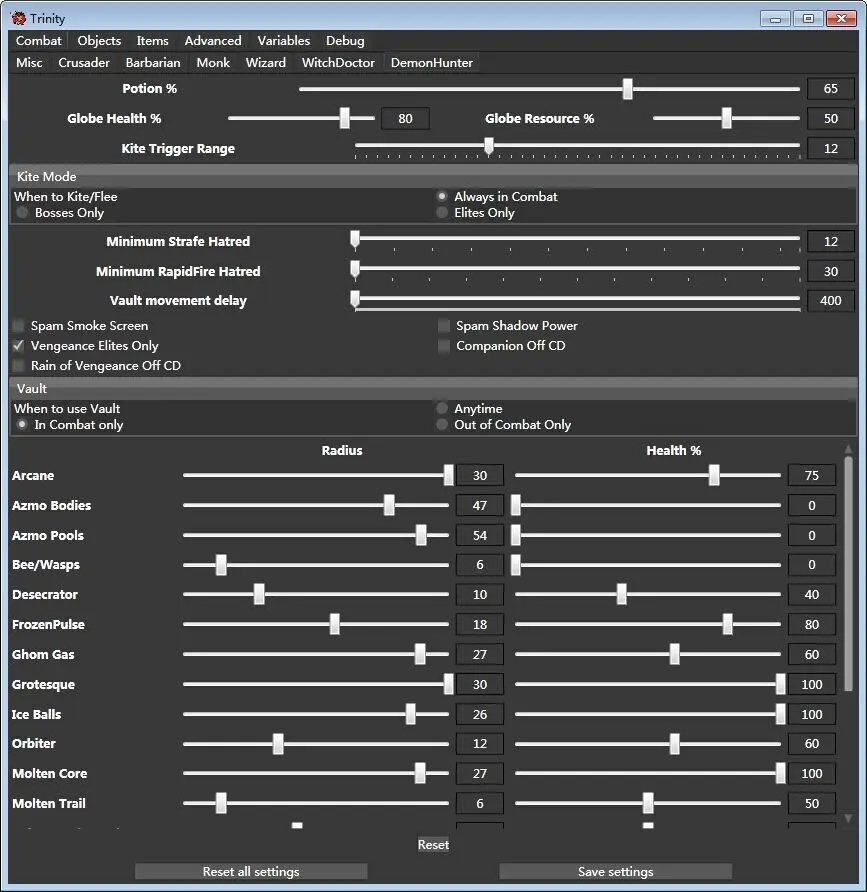Open the Debug tab

[x=345, y=40]
